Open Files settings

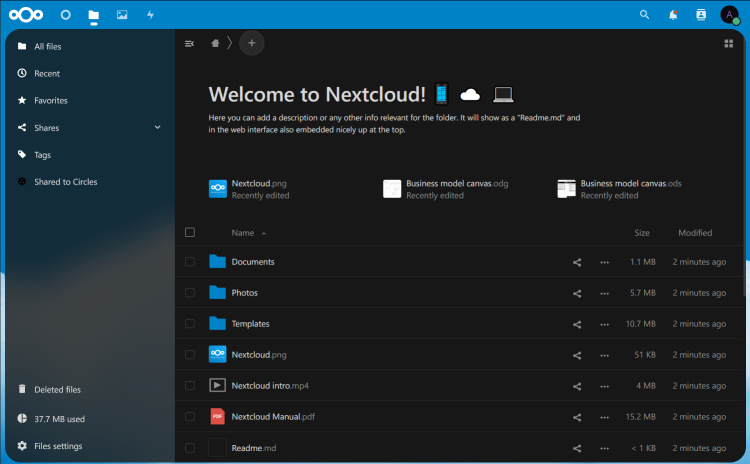point(58,446)
